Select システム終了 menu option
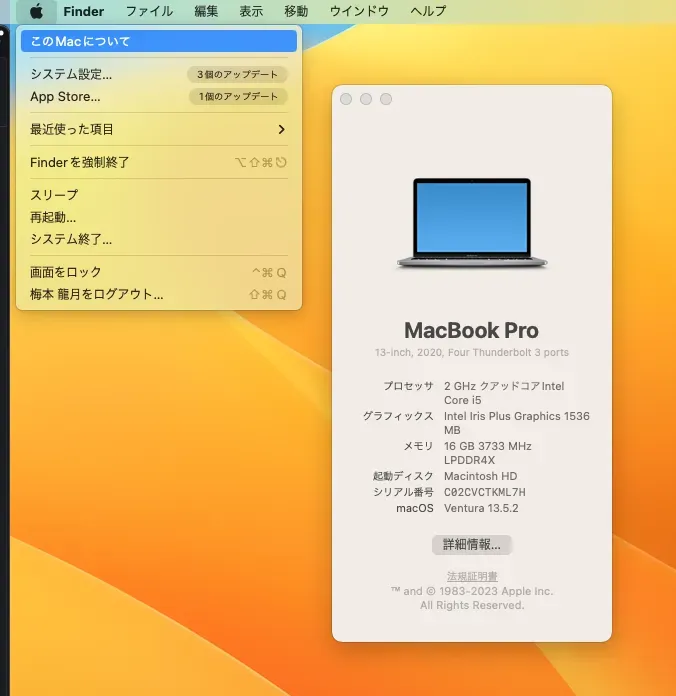The width and height of the screenshot is (676, 696). [71, 239]
